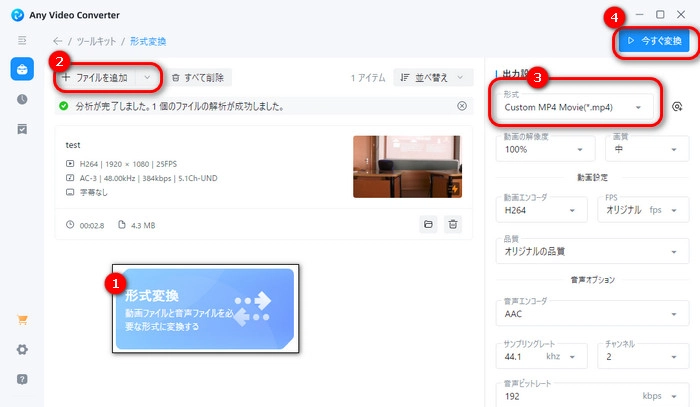
Task: Open the 音声ビットレート 192 kbps dropdown
Action: pyautogui.click(x=592, y=395)
